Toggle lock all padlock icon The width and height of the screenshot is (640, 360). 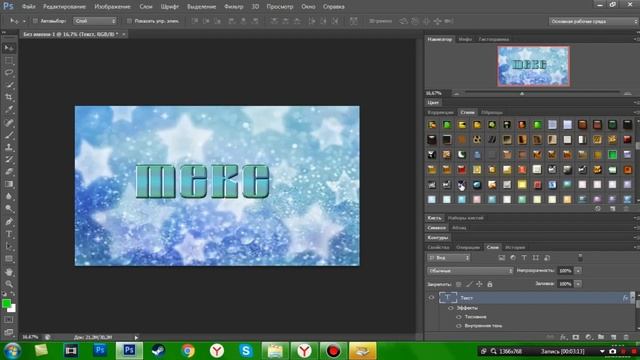490,284
